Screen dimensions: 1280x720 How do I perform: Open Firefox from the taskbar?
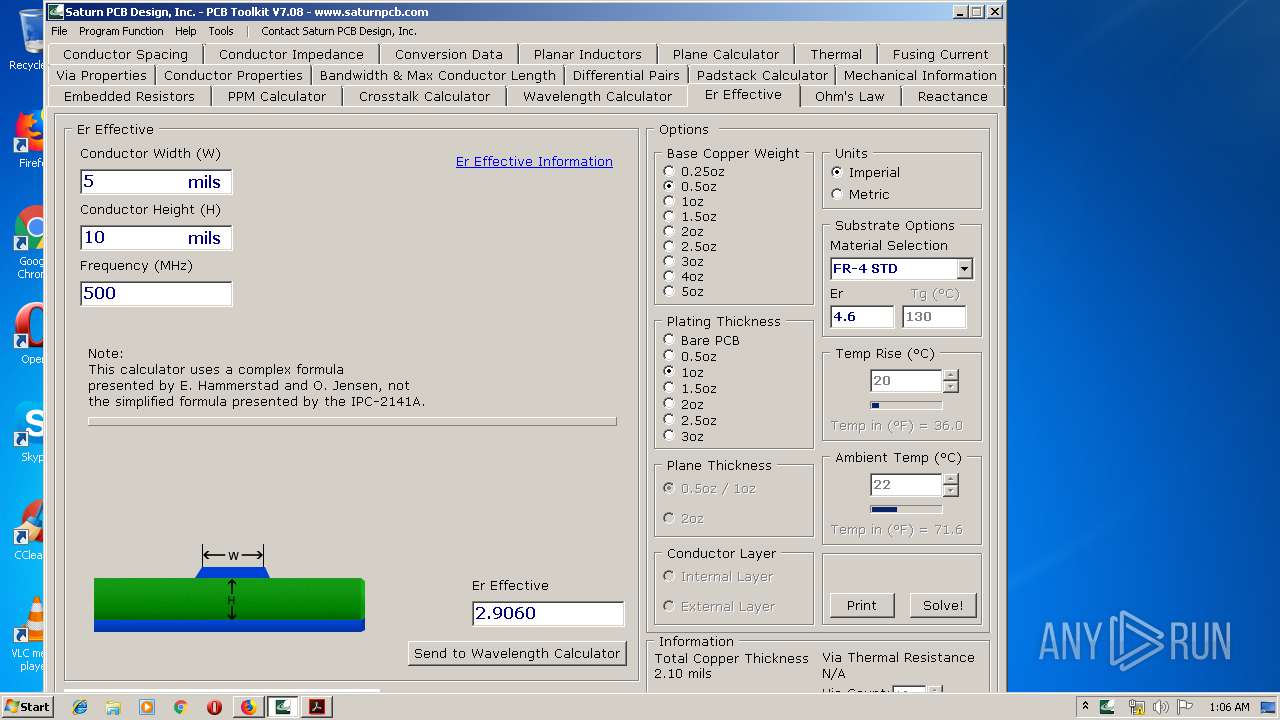pos(248,707)
